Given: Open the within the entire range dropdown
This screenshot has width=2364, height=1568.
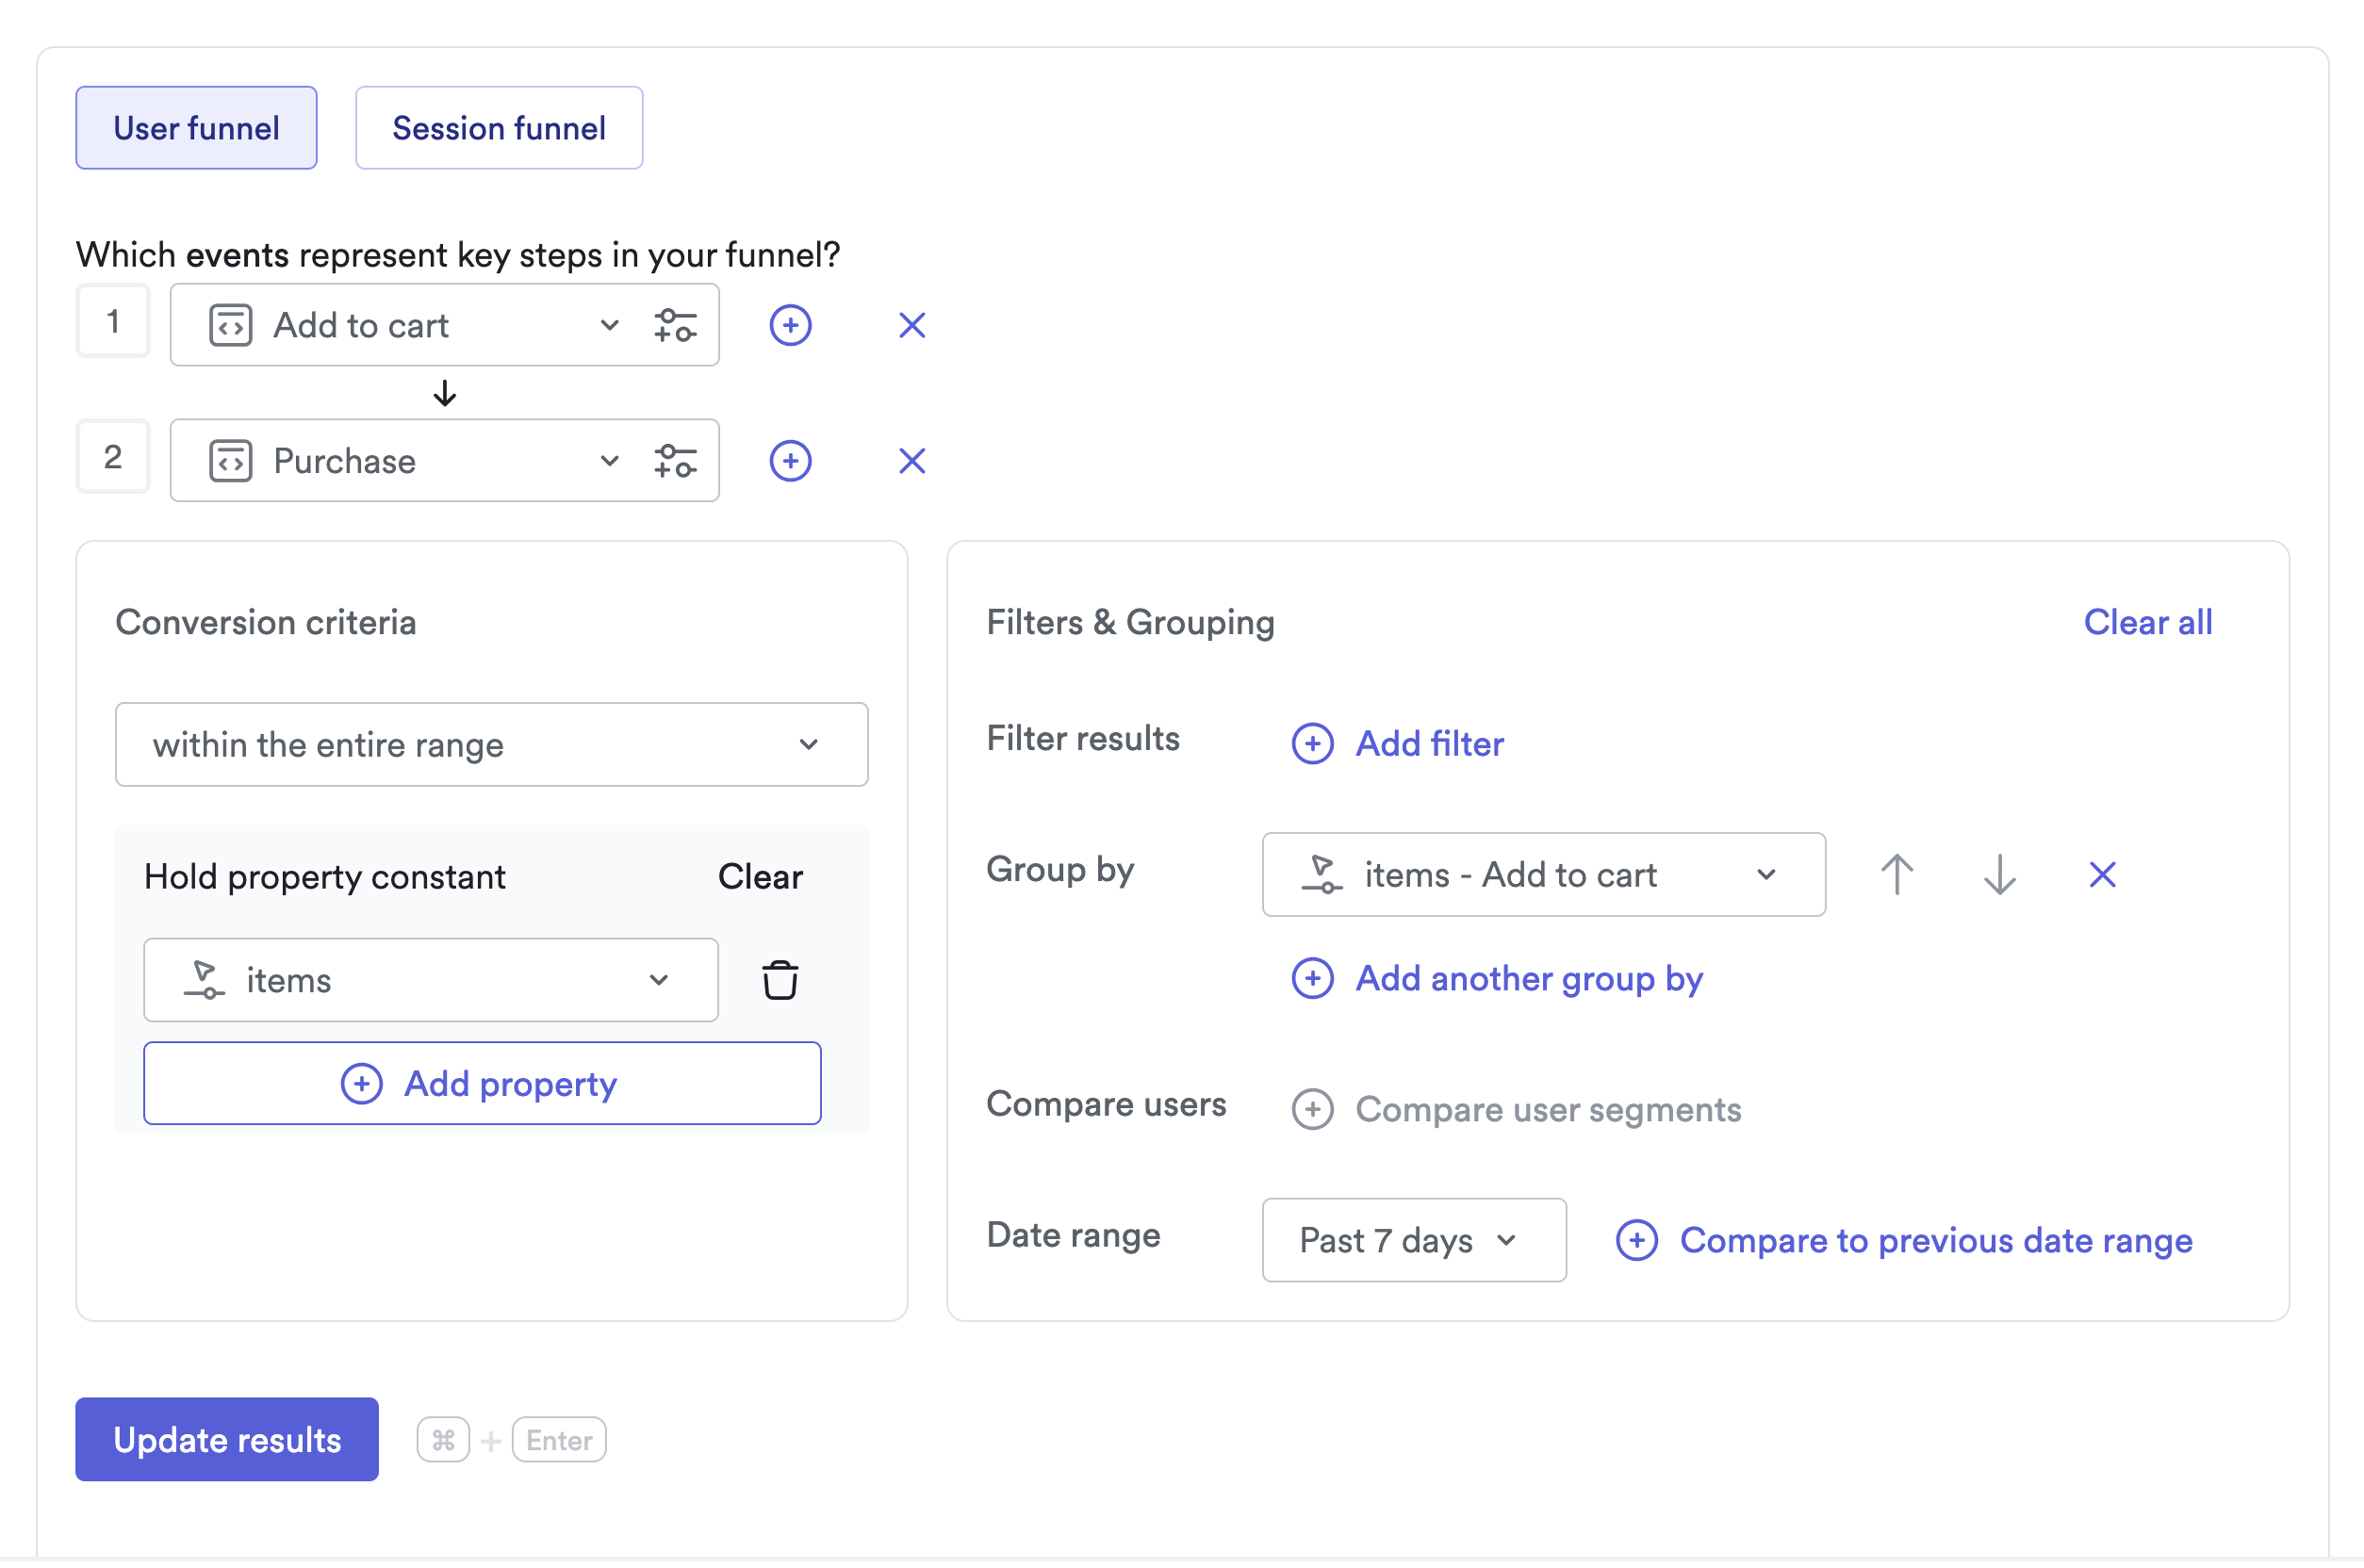Looking at the screenshot, I should [x=491, y=746].
